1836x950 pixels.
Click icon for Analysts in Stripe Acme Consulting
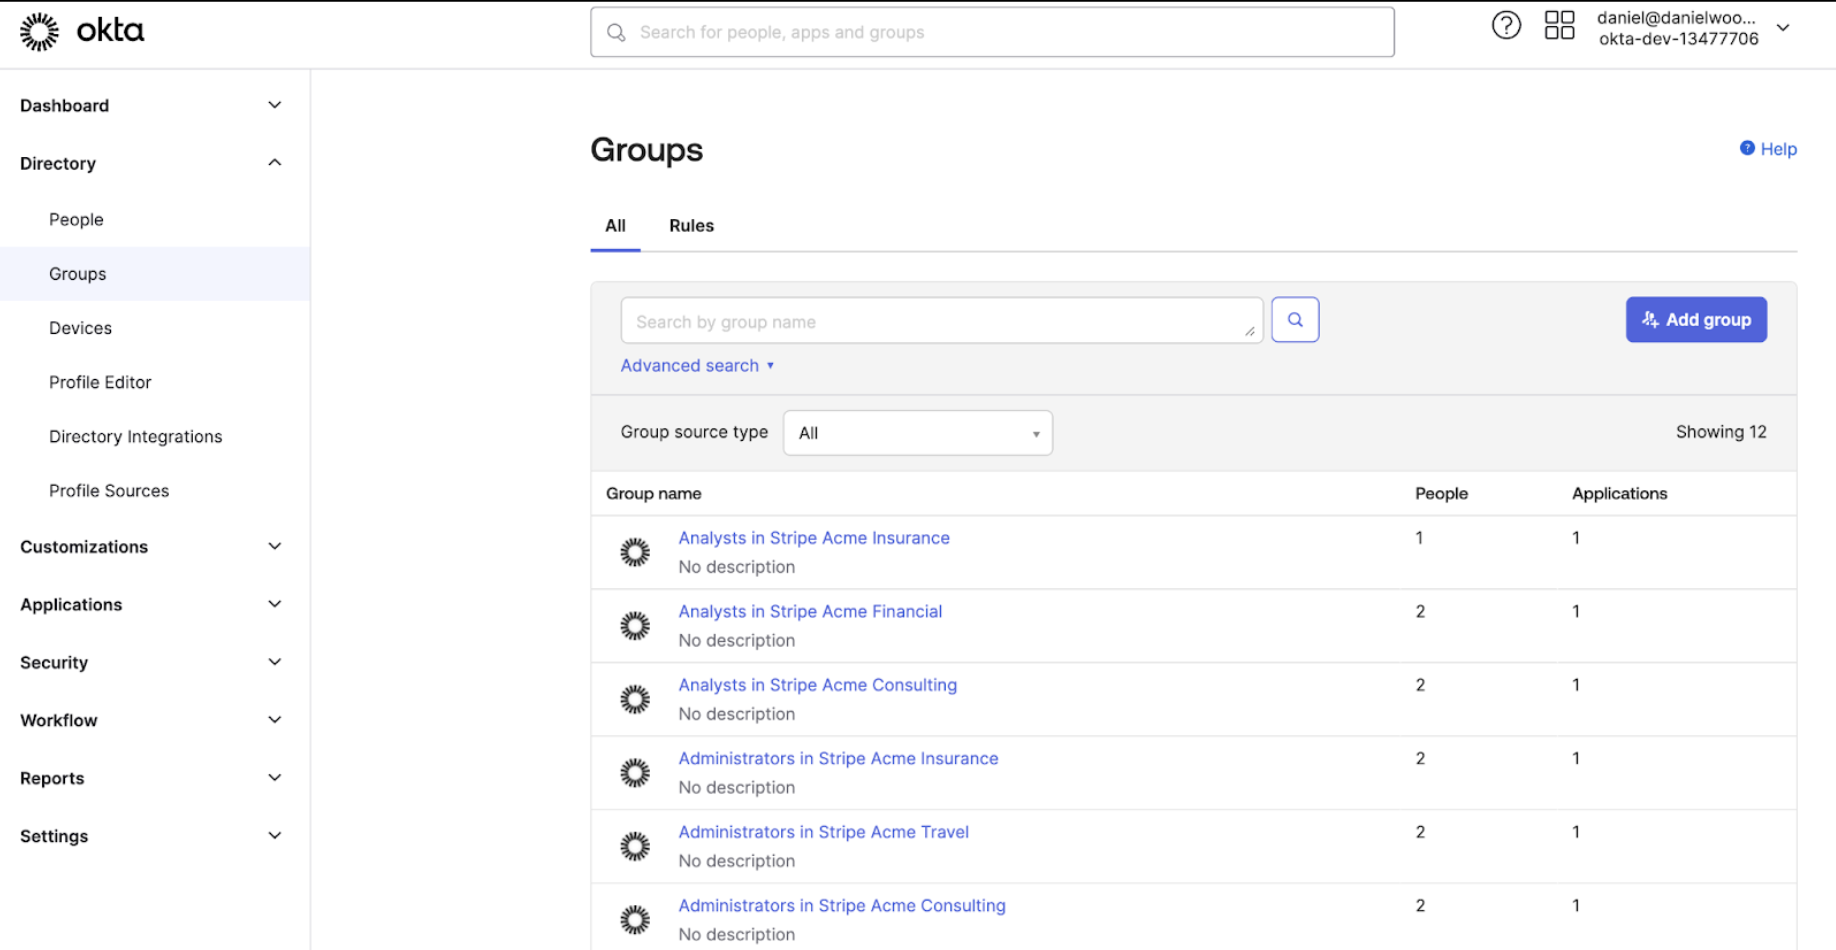[635, 699]
